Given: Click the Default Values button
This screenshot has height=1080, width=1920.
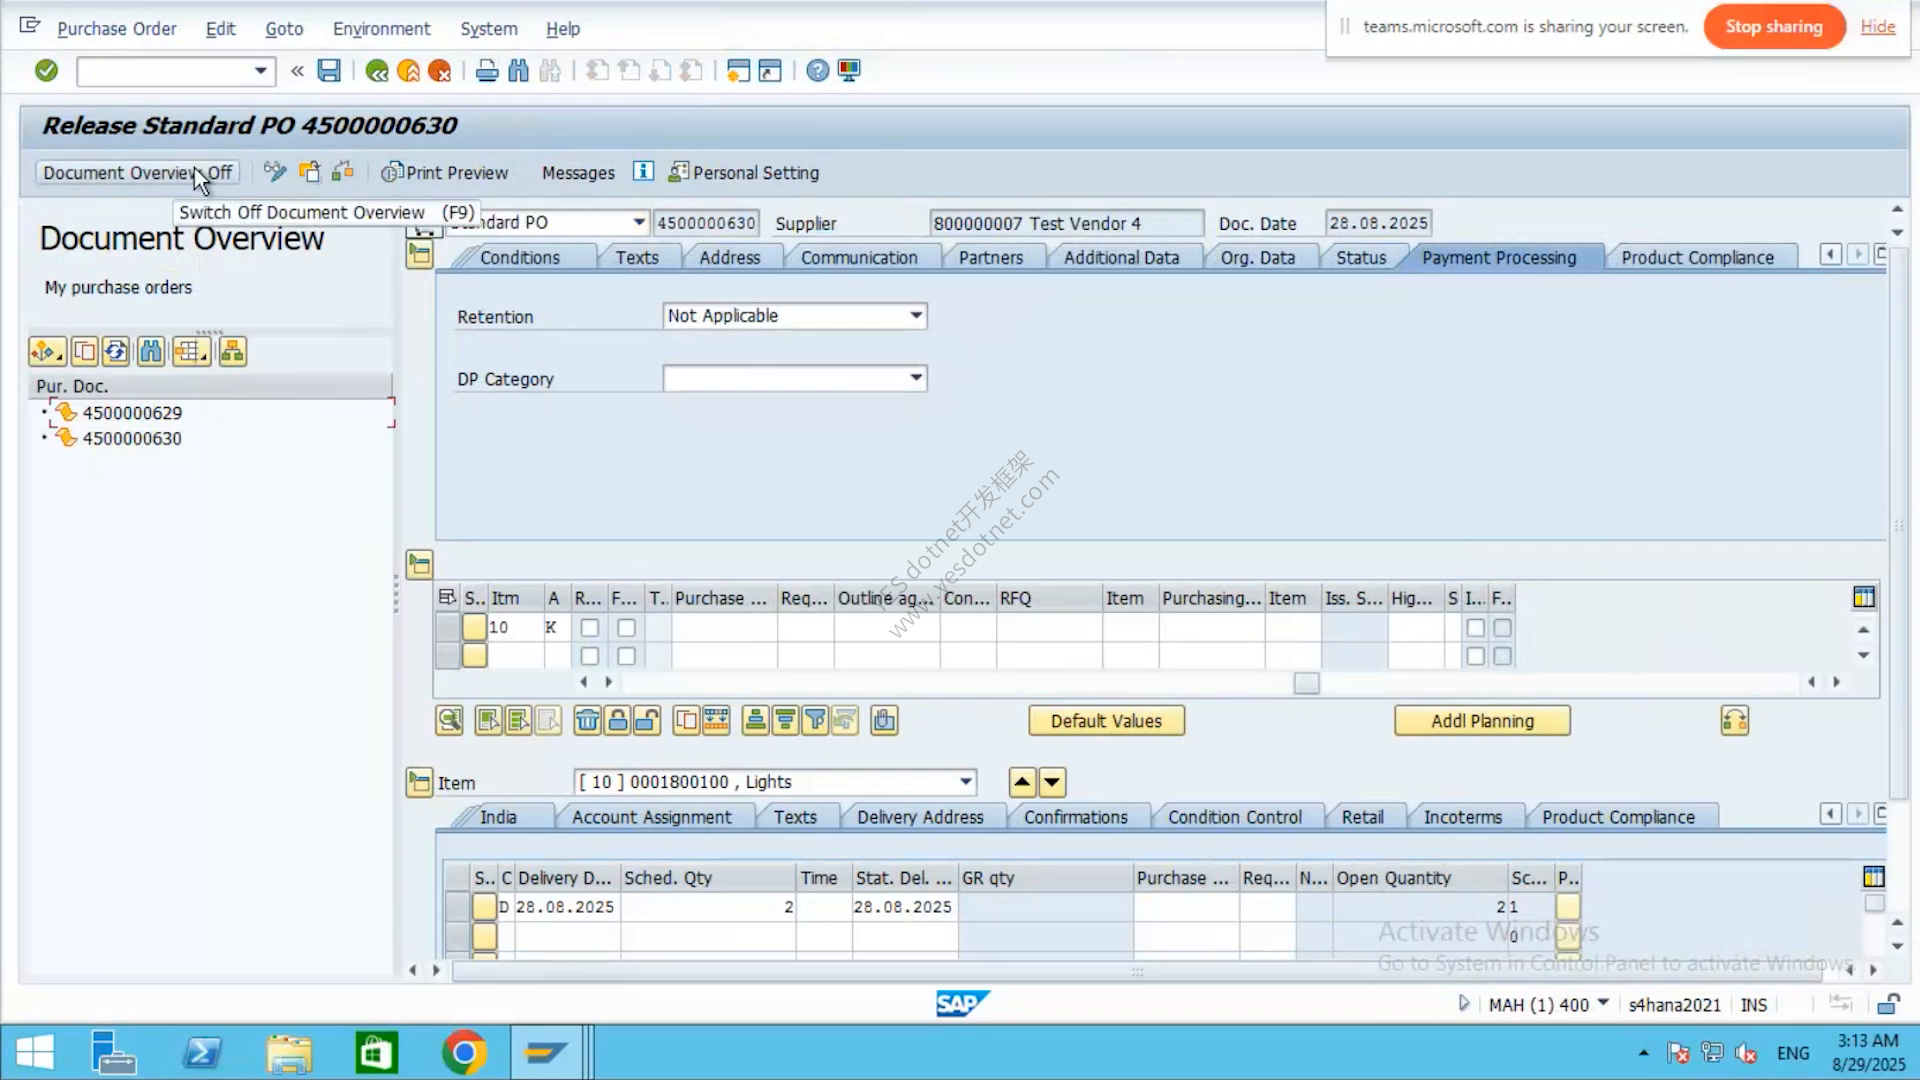Looking at the screenshot, I should 1106,721.
